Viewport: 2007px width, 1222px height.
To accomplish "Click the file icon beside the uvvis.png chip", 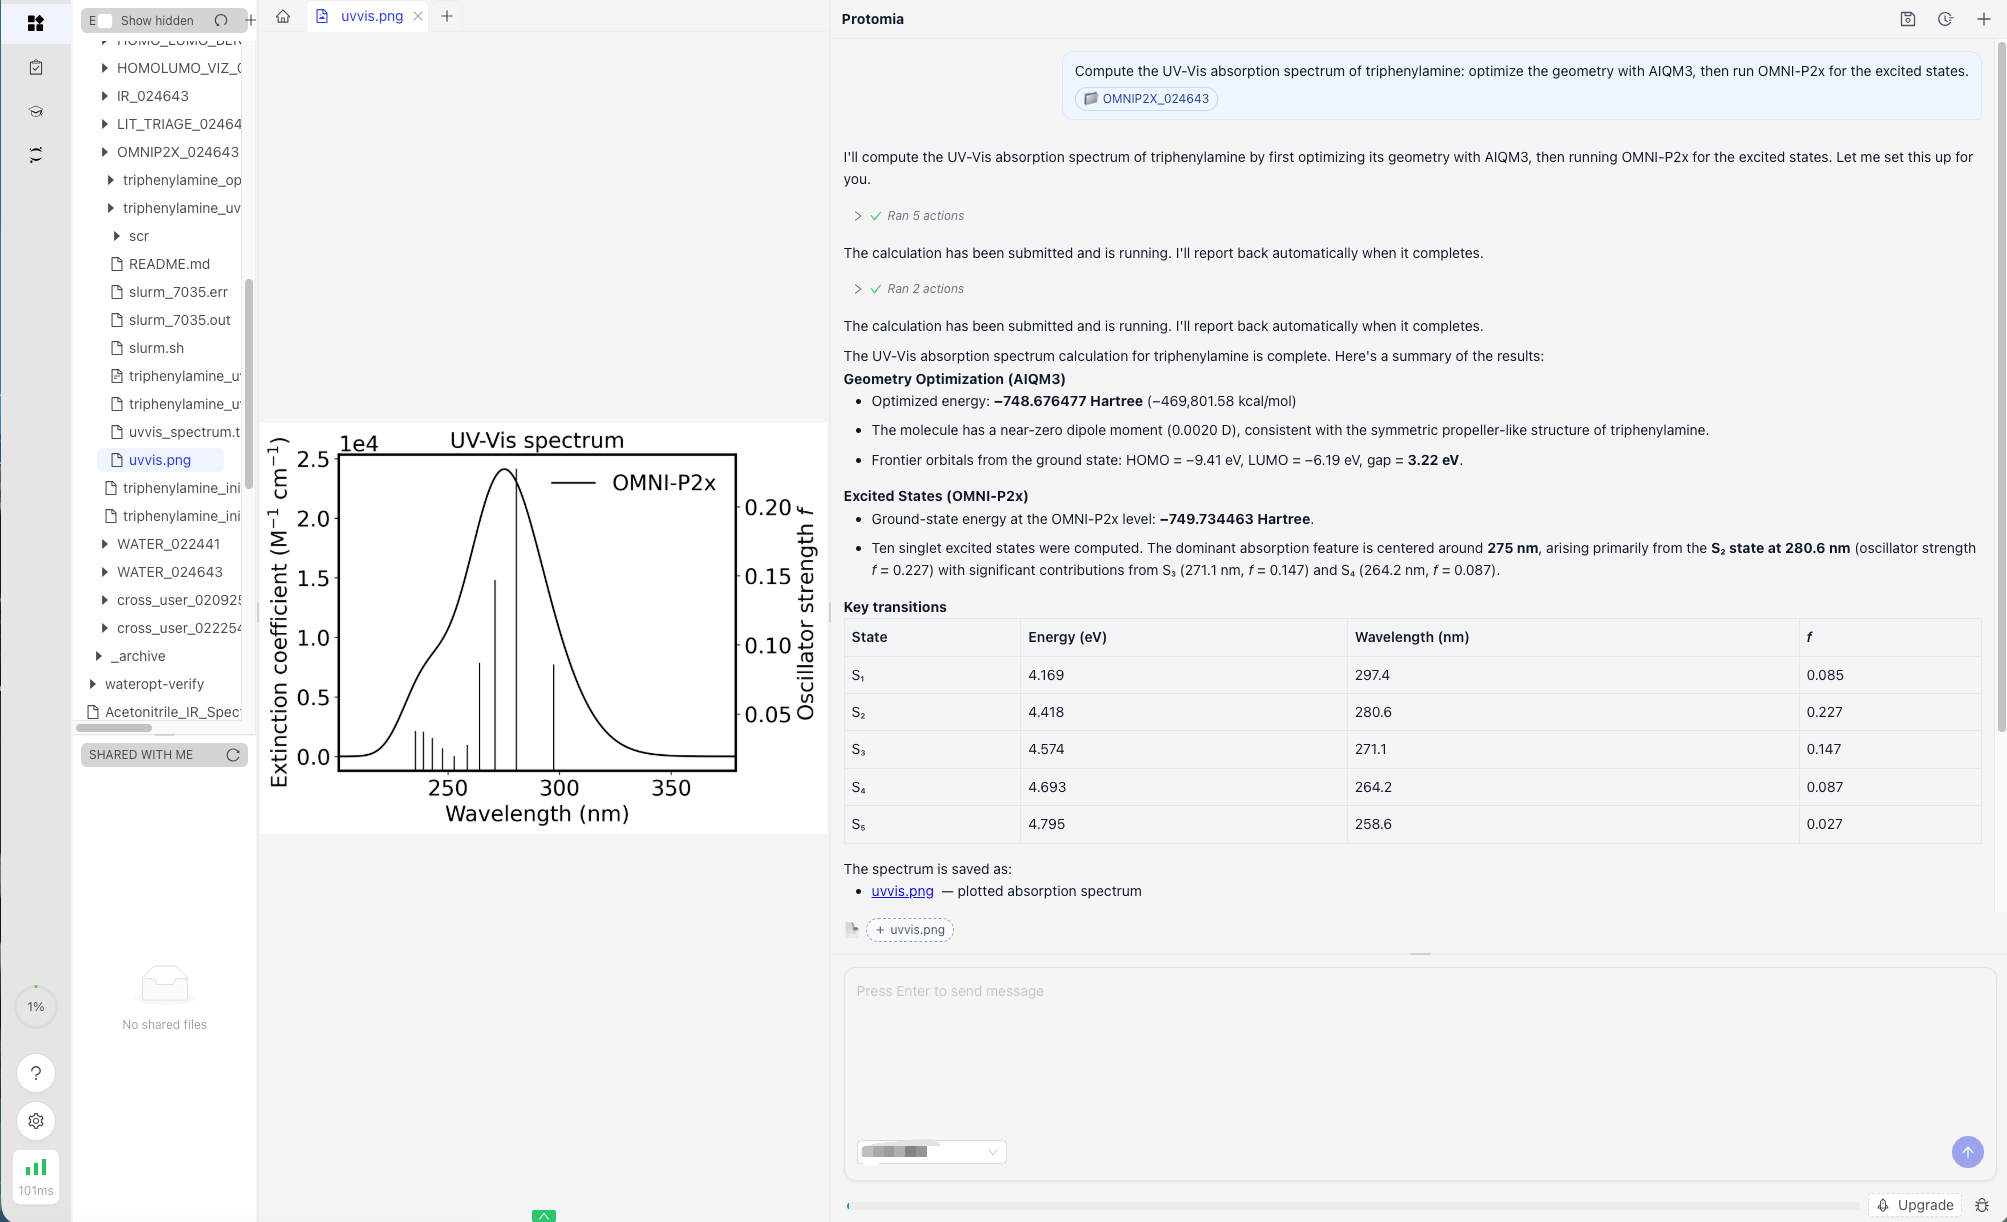I will point(852,929).
